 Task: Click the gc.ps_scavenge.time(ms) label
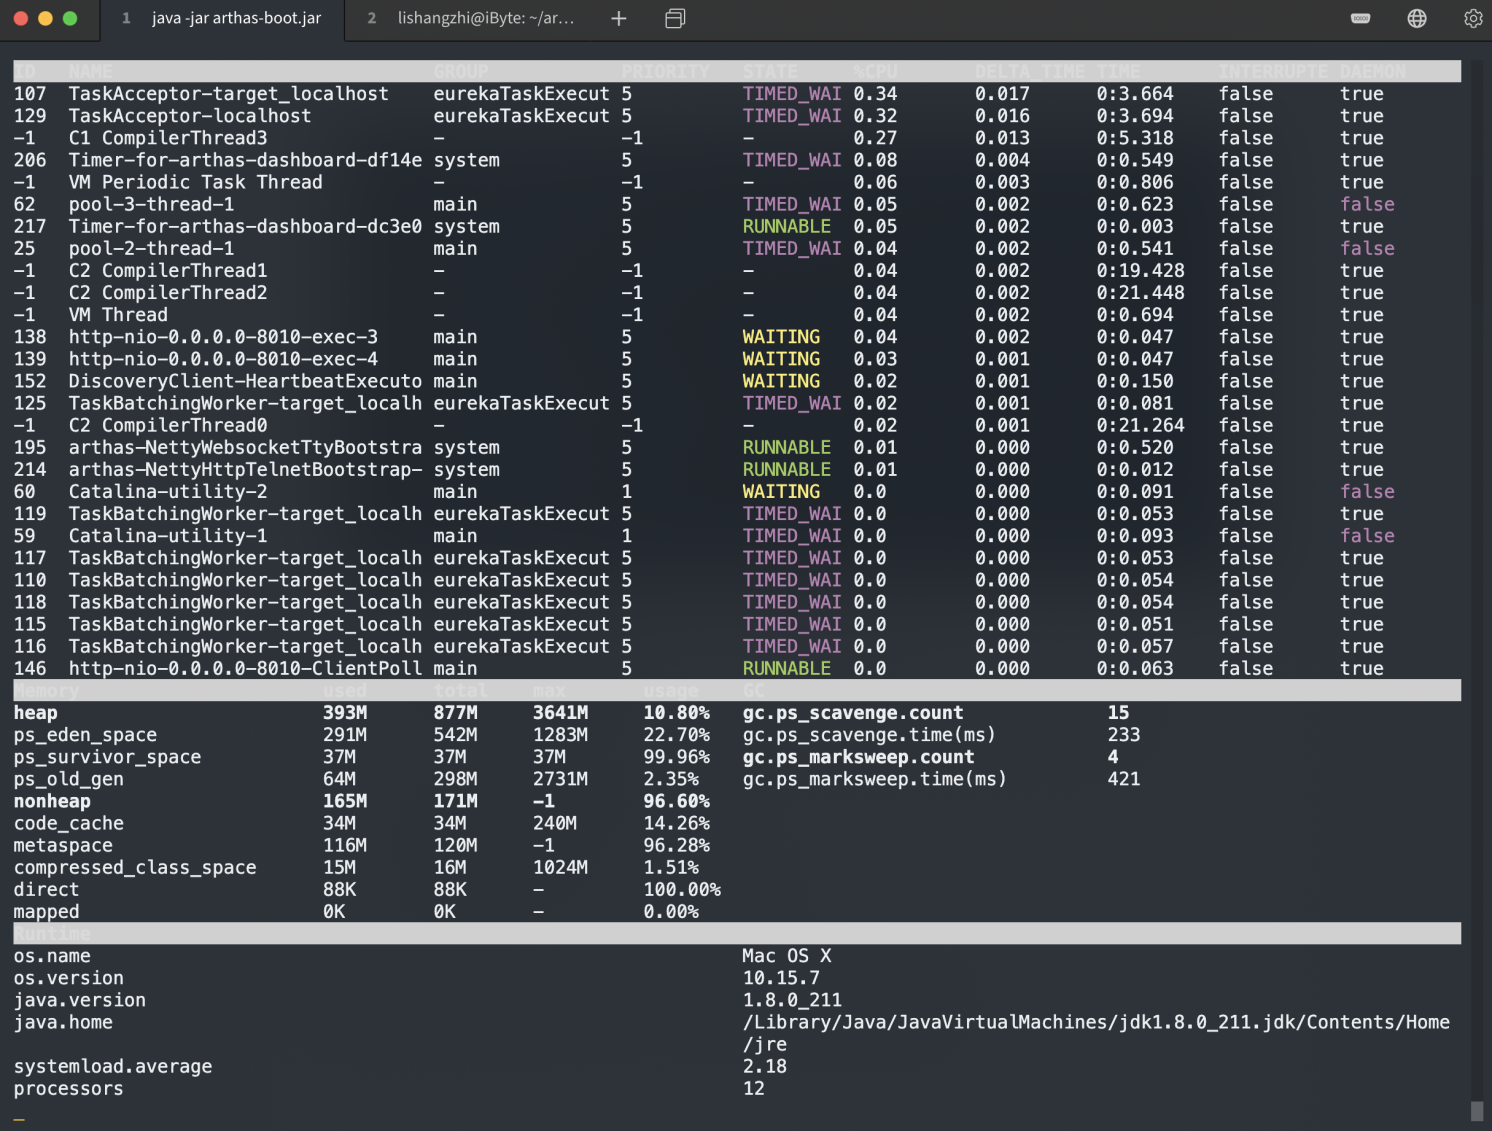click(x=869, y=735)
